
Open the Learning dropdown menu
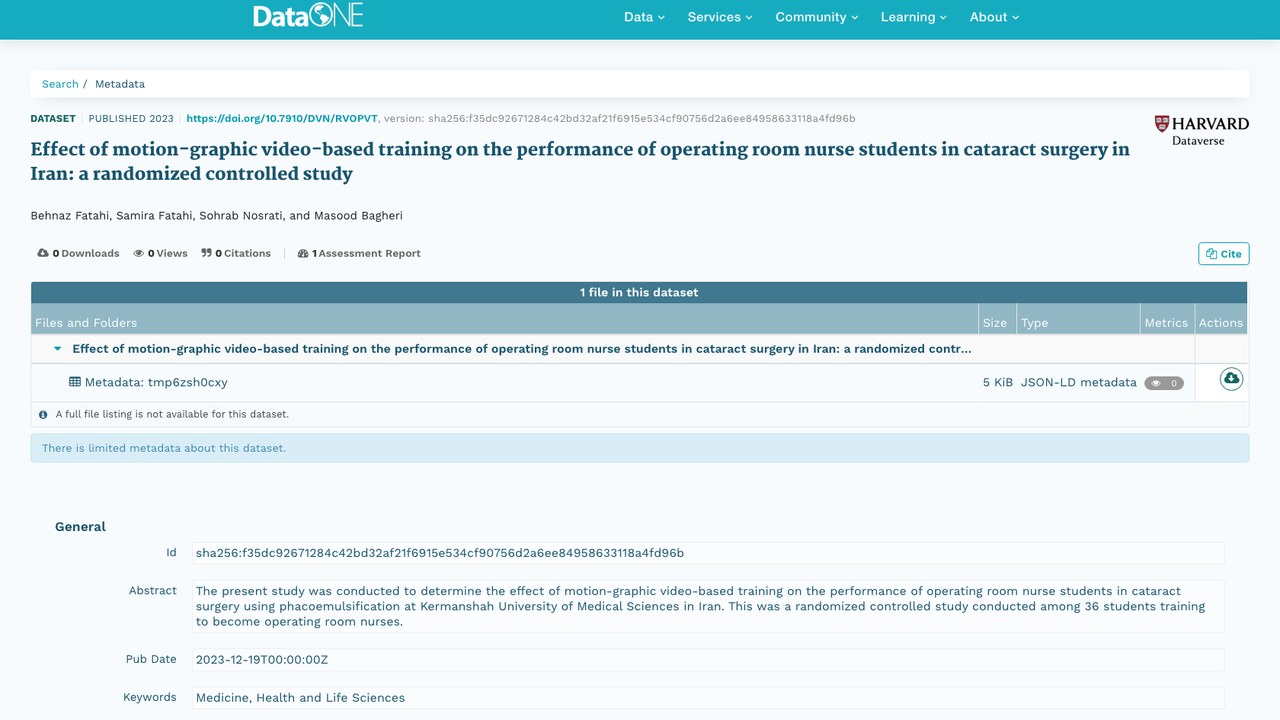(914, 17)
